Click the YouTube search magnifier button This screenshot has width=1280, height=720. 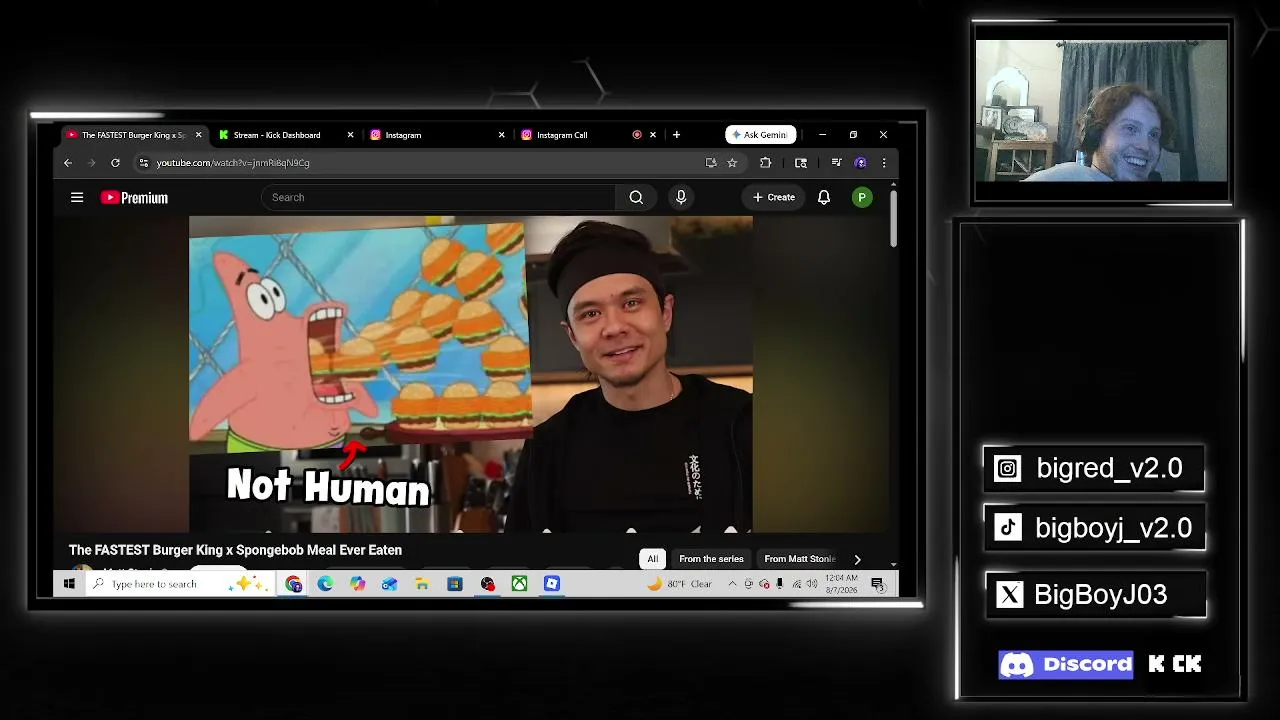pos(636,197)
